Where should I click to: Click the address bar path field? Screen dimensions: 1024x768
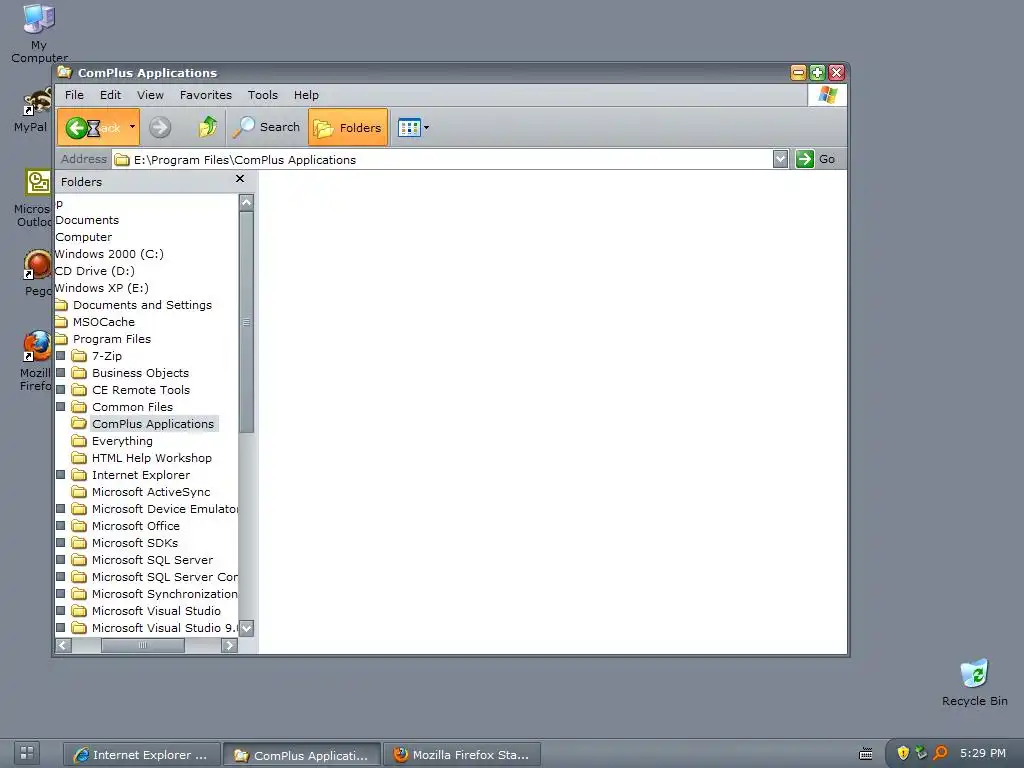coord(441,159)
